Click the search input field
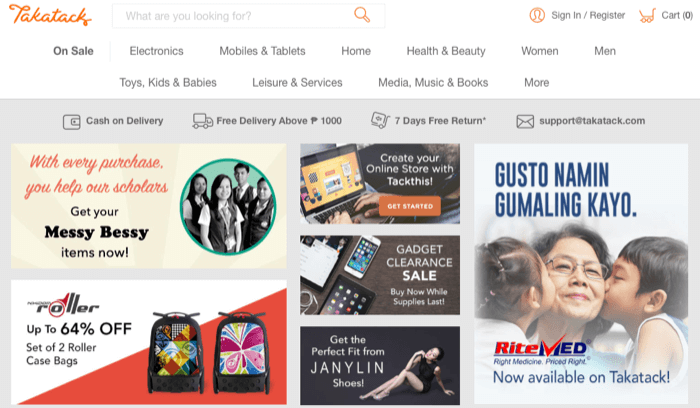The height and width of the screenshot is (408, 700). [248, 16]
